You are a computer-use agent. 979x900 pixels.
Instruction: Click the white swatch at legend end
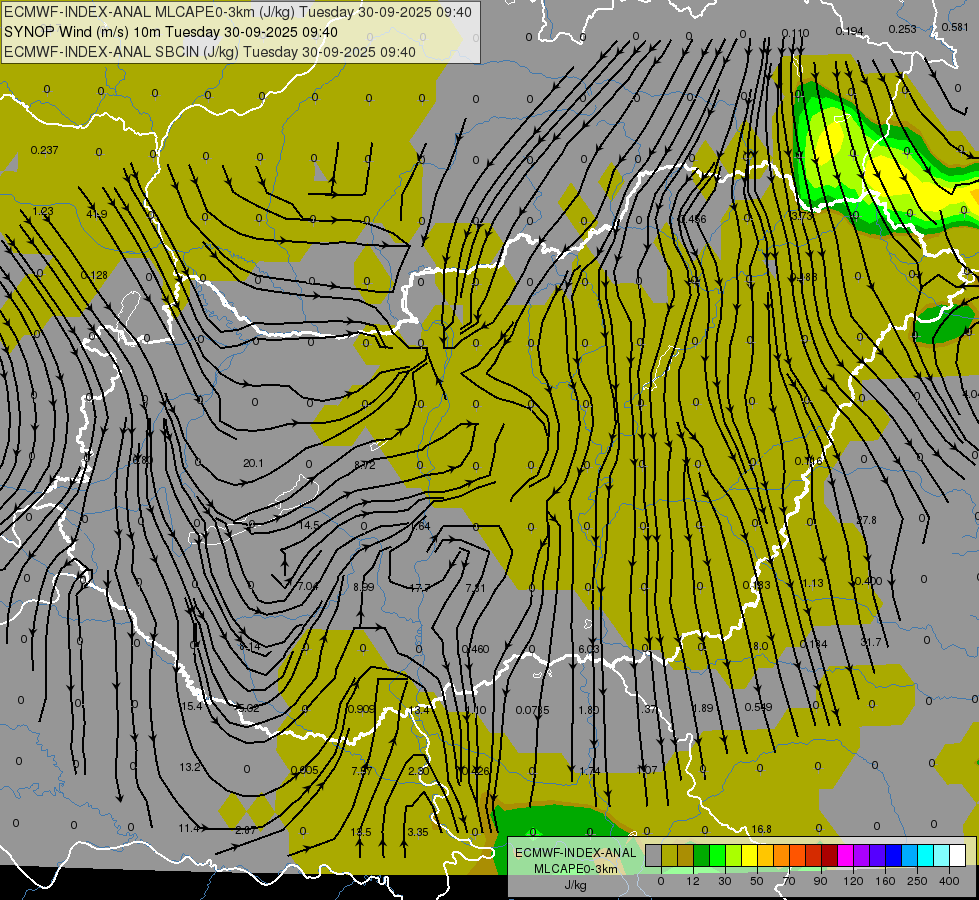[x=957, y=856]
